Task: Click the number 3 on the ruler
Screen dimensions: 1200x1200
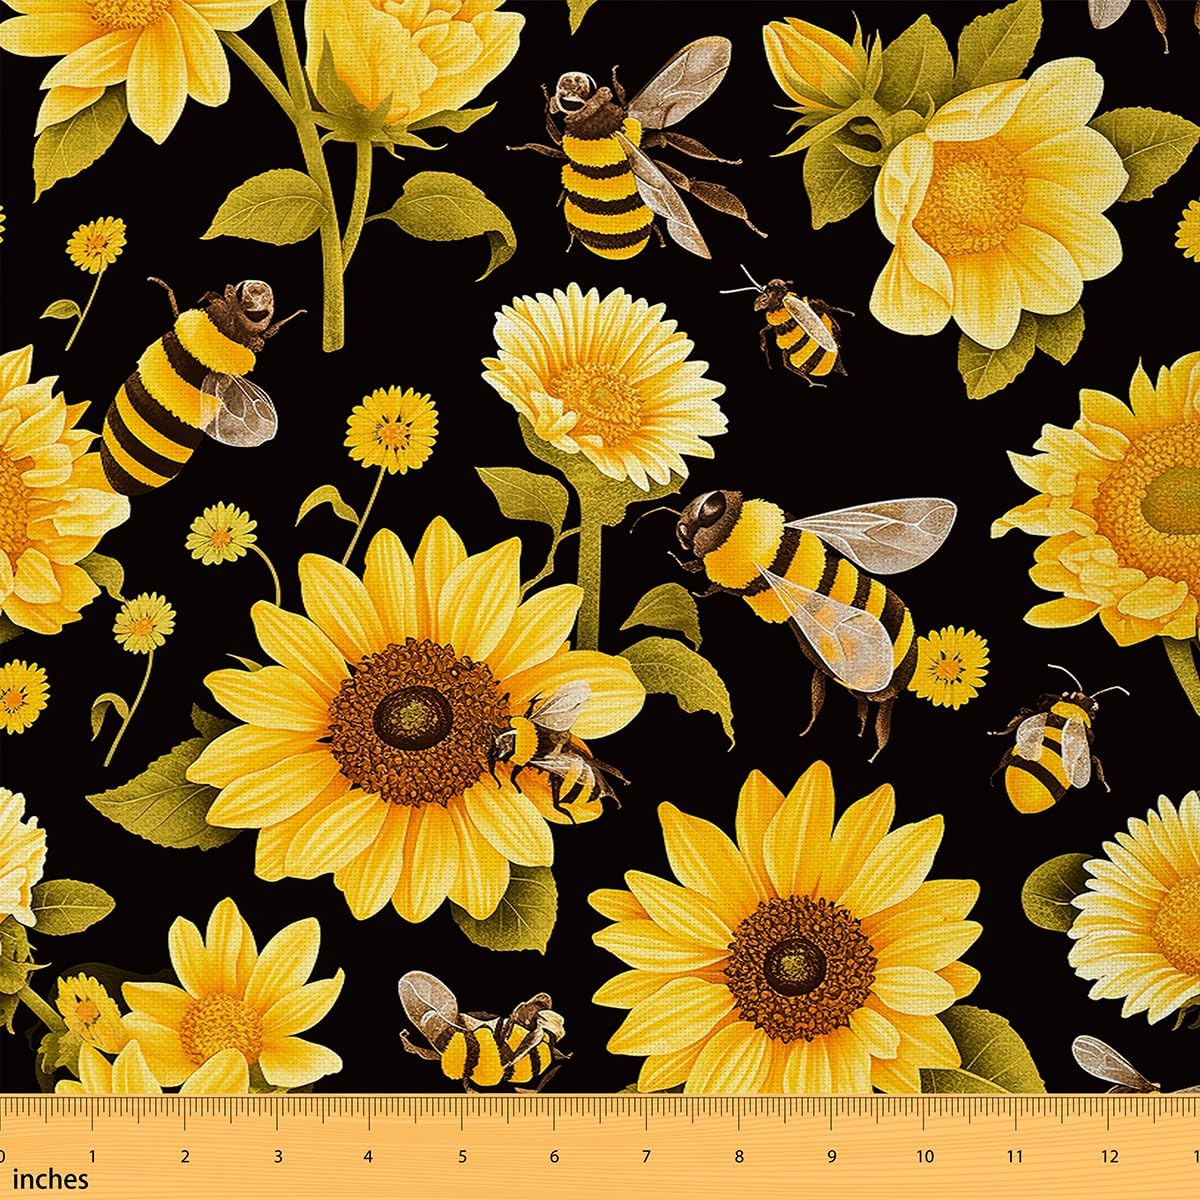Action: tap(277, 1157)
